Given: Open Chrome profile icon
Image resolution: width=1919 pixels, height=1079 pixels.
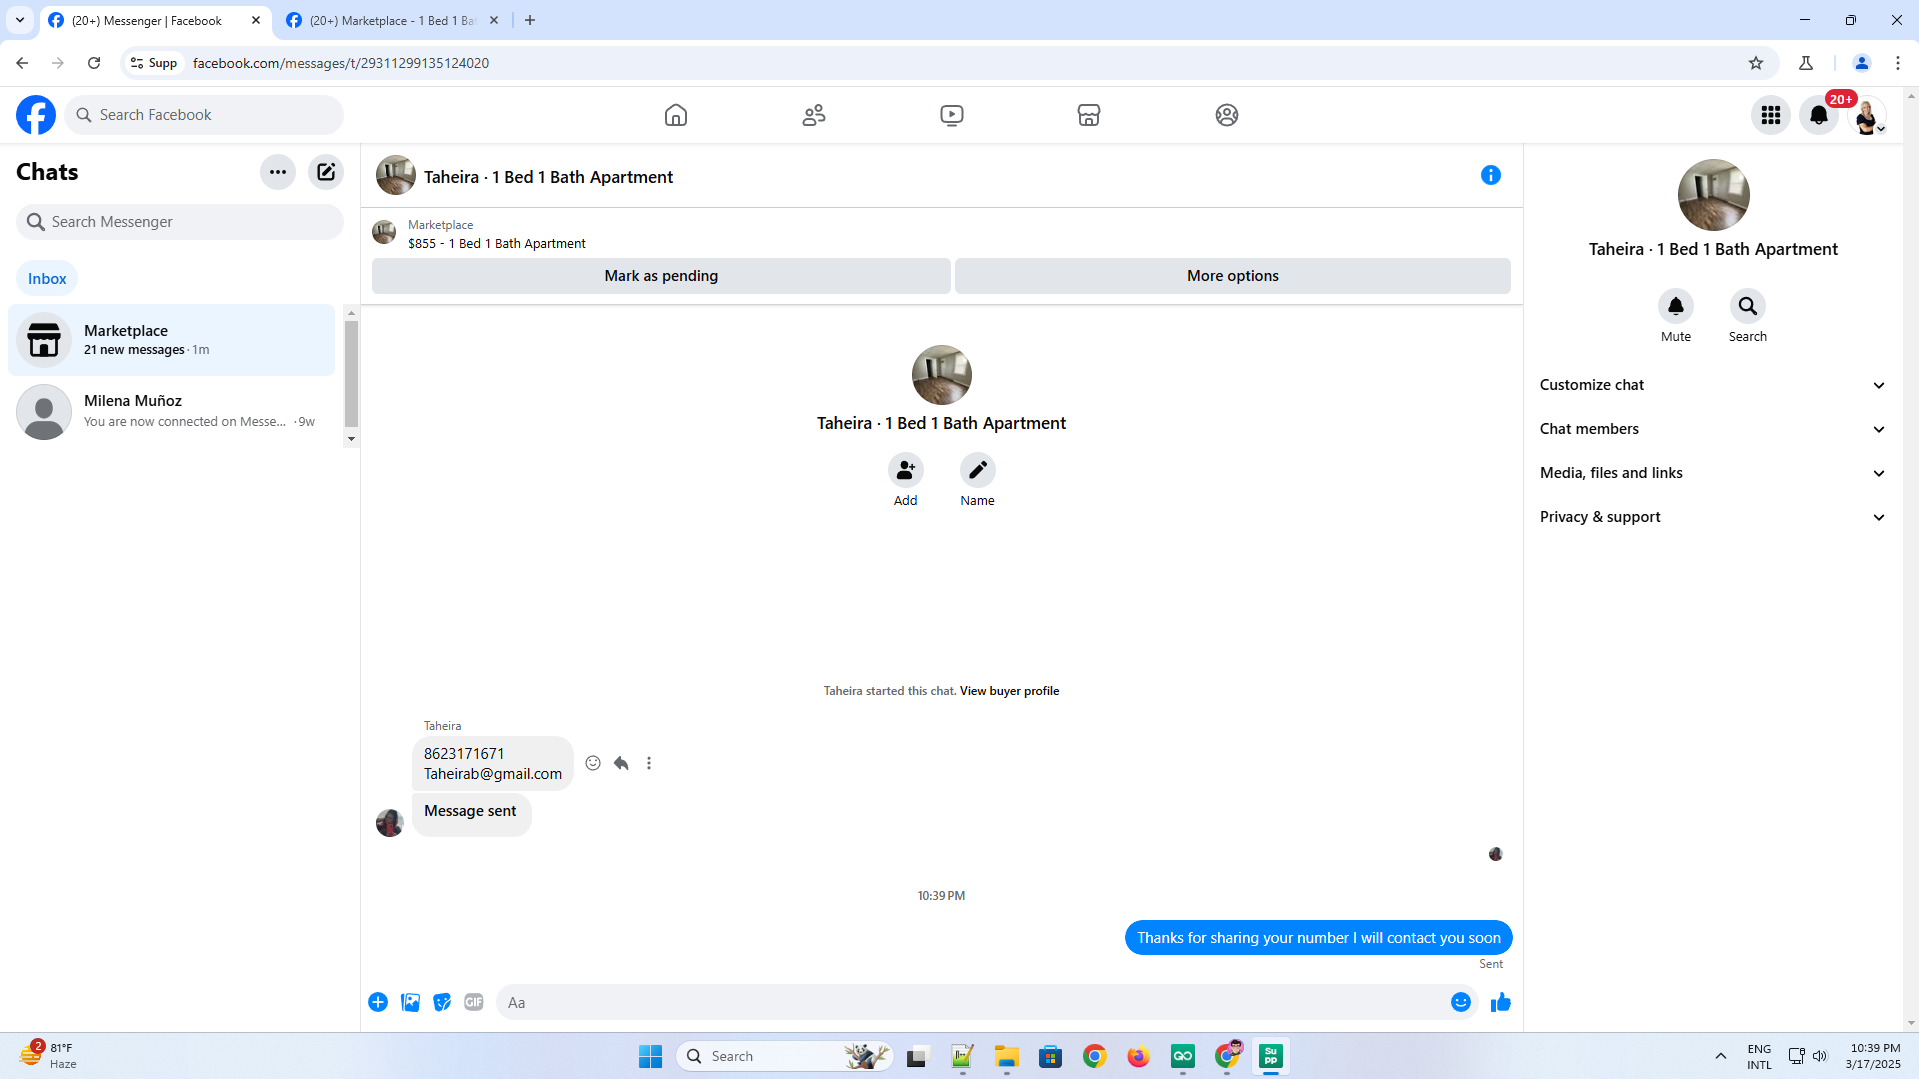Looking at the screenshot, I should pyautogui.click(x=1862, y=63).
